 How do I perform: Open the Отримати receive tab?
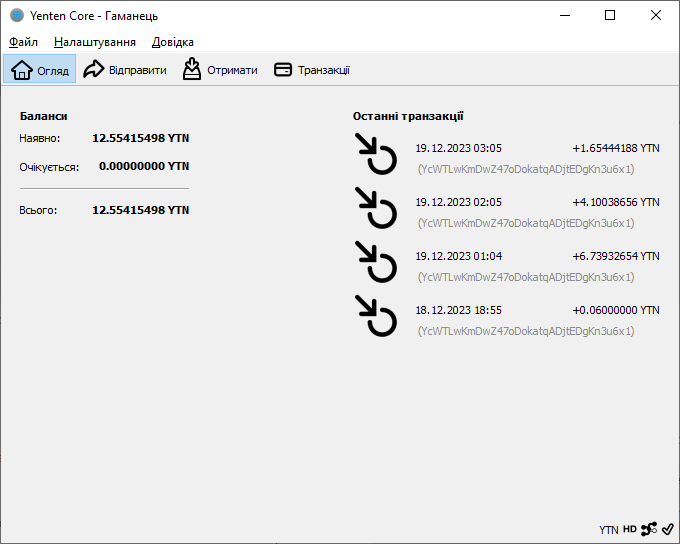(220, 70)
